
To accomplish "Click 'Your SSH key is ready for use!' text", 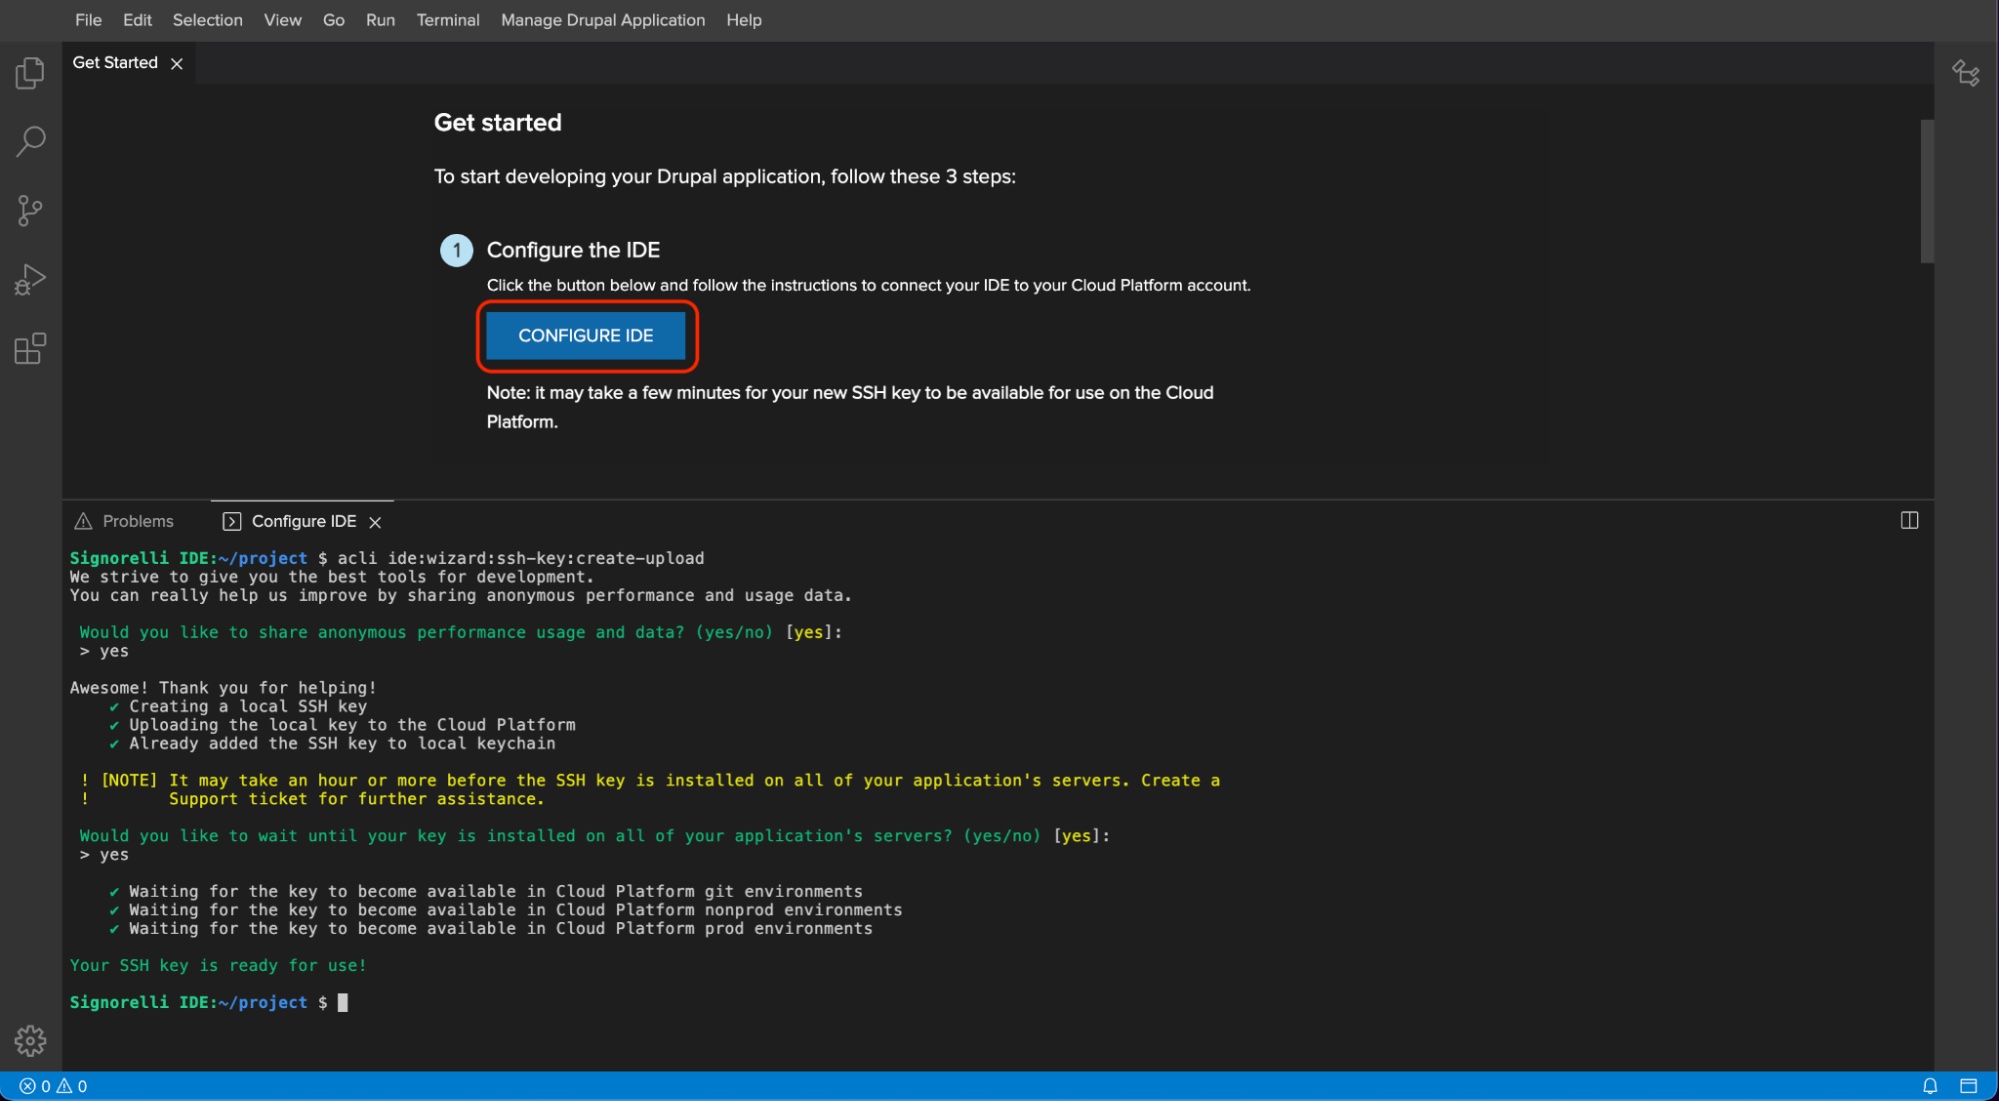I will point(218,965).
